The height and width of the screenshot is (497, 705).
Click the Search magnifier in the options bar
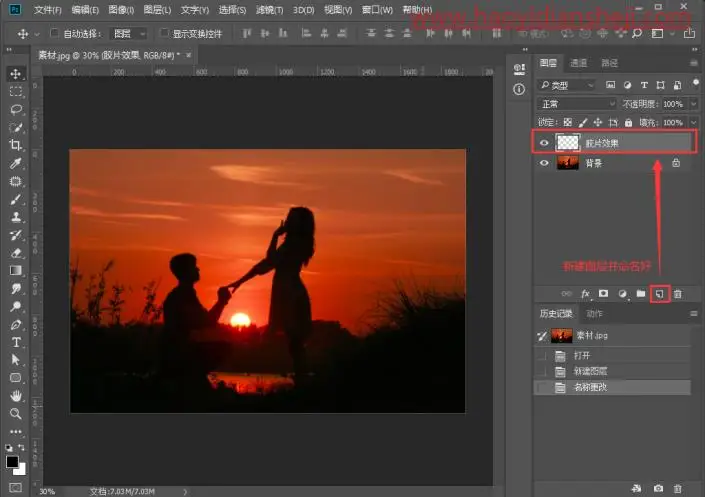637,33
